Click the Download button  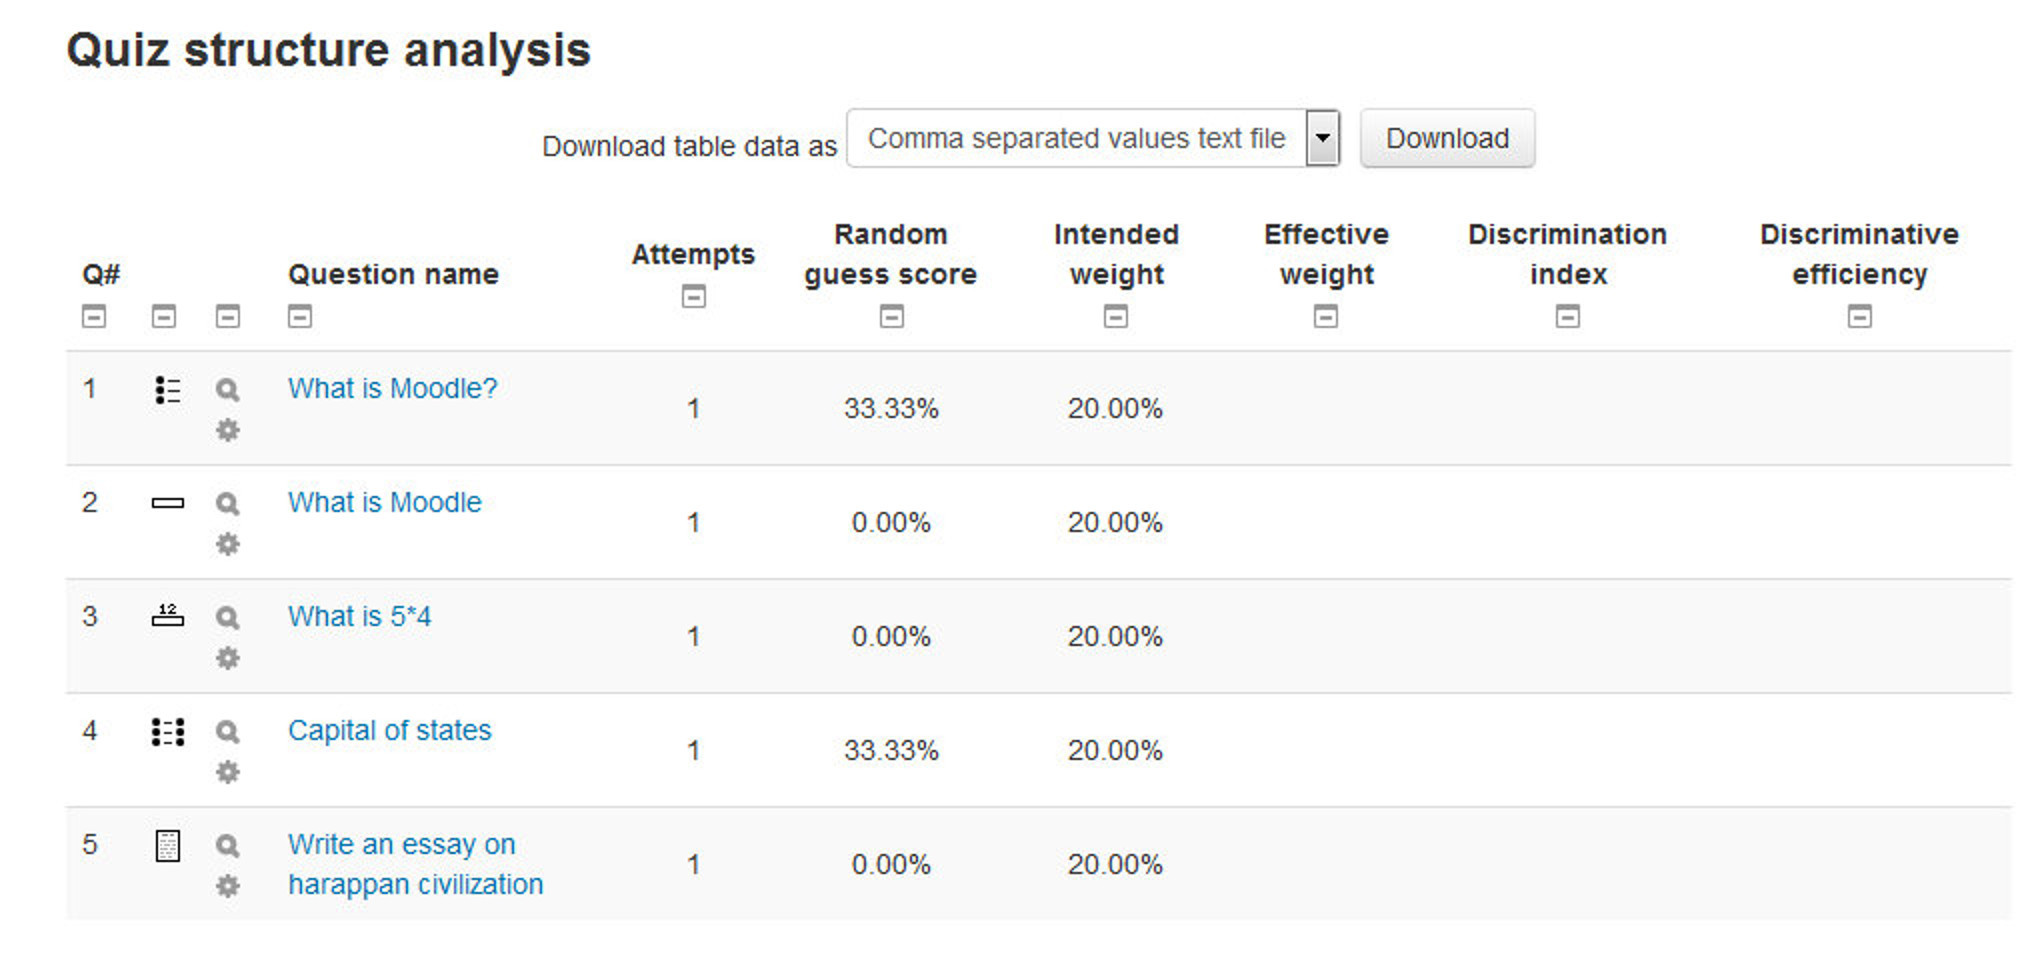point(1446,138)
